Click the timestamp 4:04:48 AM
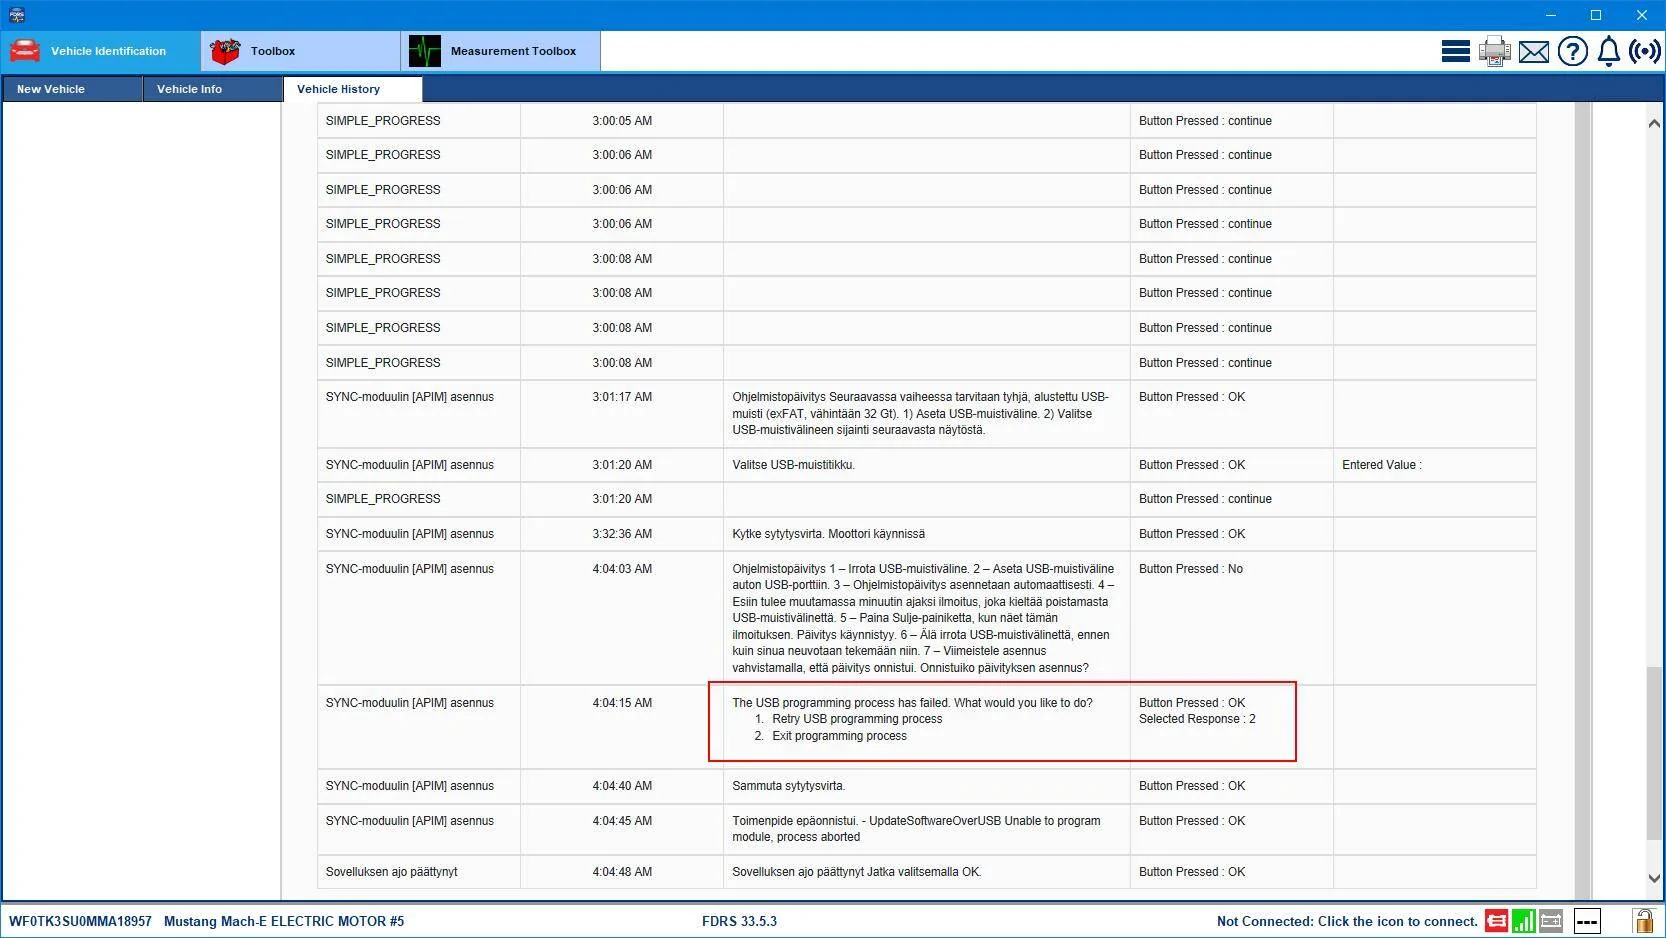The width and height of the screenshot is (1666, 938). (x=622, y=872)
